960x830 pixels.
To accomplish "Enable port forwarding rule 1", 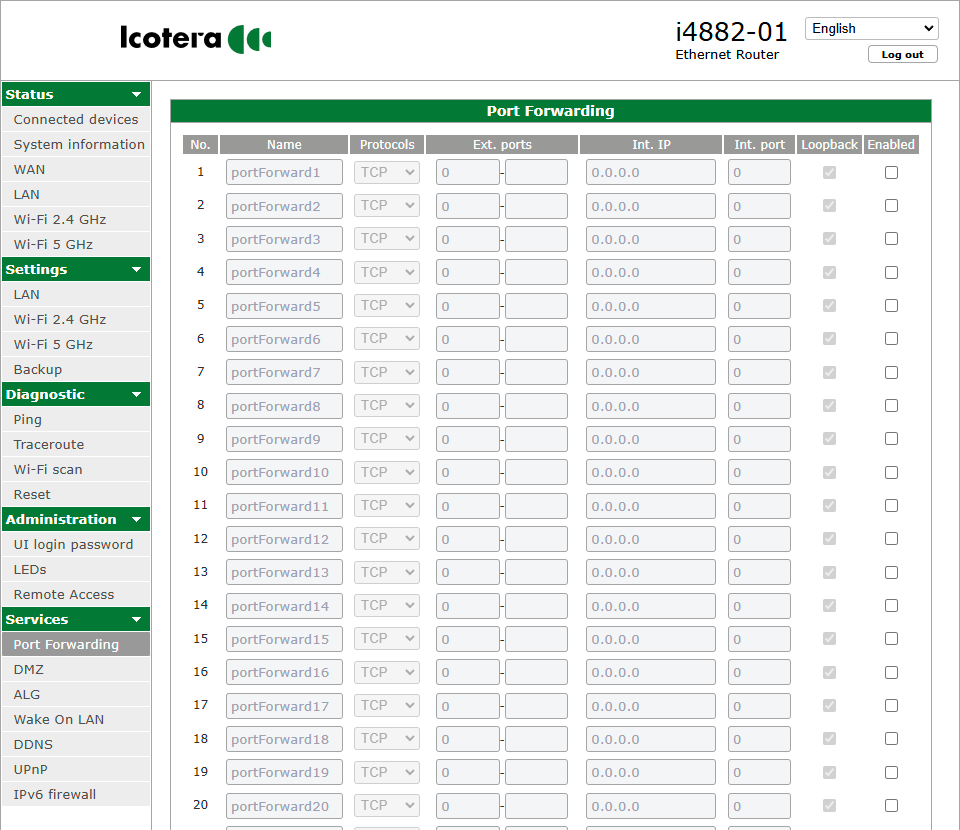I will pos(891,173).
